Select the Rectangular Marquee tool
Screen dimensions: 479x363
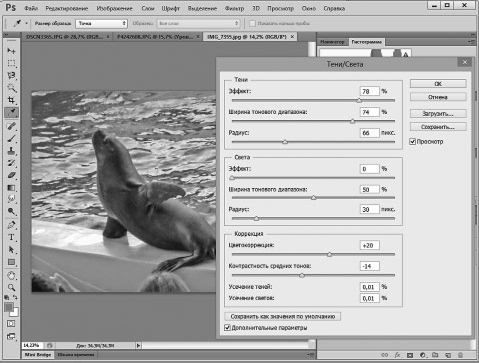11,63
